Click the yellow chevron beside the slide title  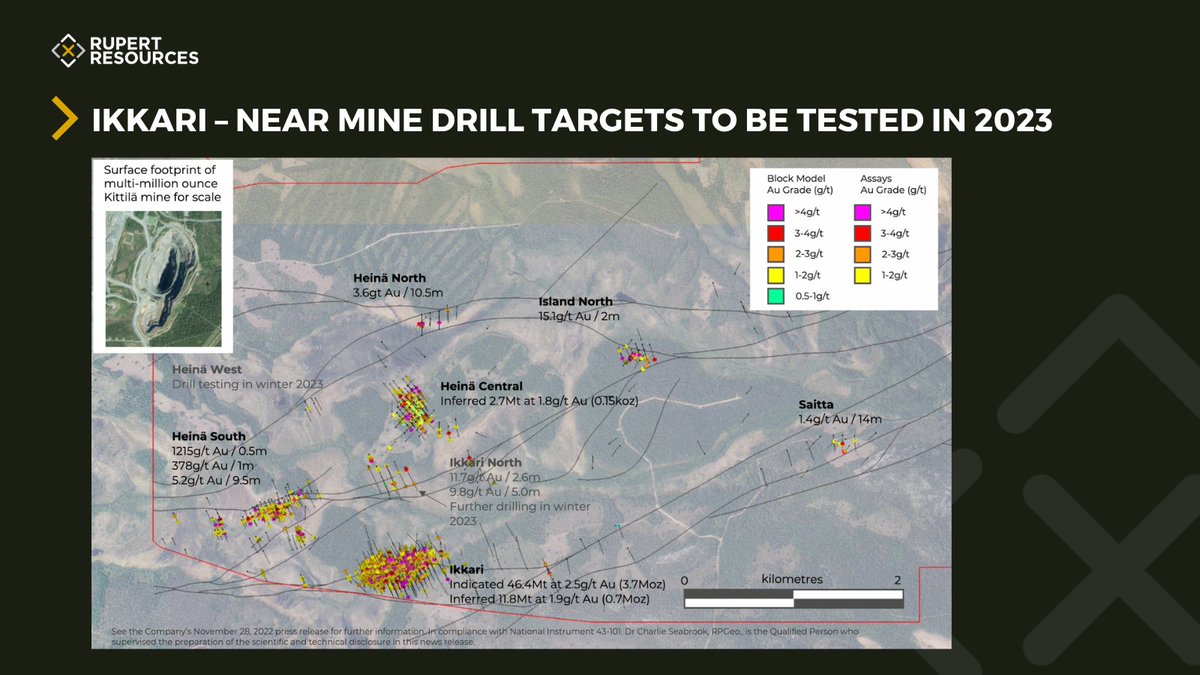[x=65, y=120]
